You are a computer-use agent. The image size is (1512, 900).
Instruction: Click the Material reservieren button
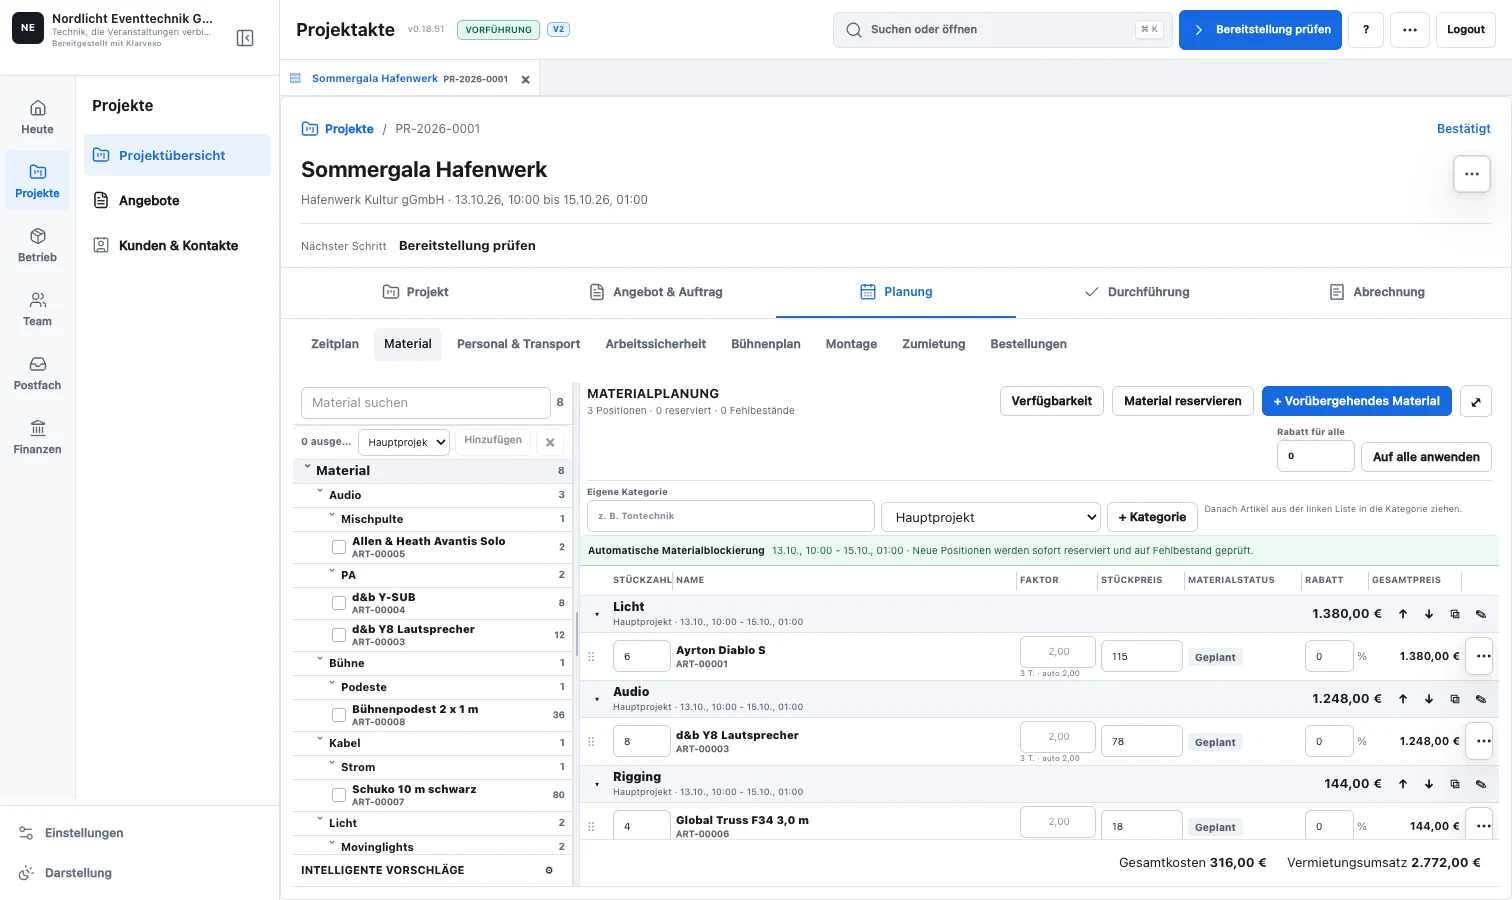(1183, 401)
